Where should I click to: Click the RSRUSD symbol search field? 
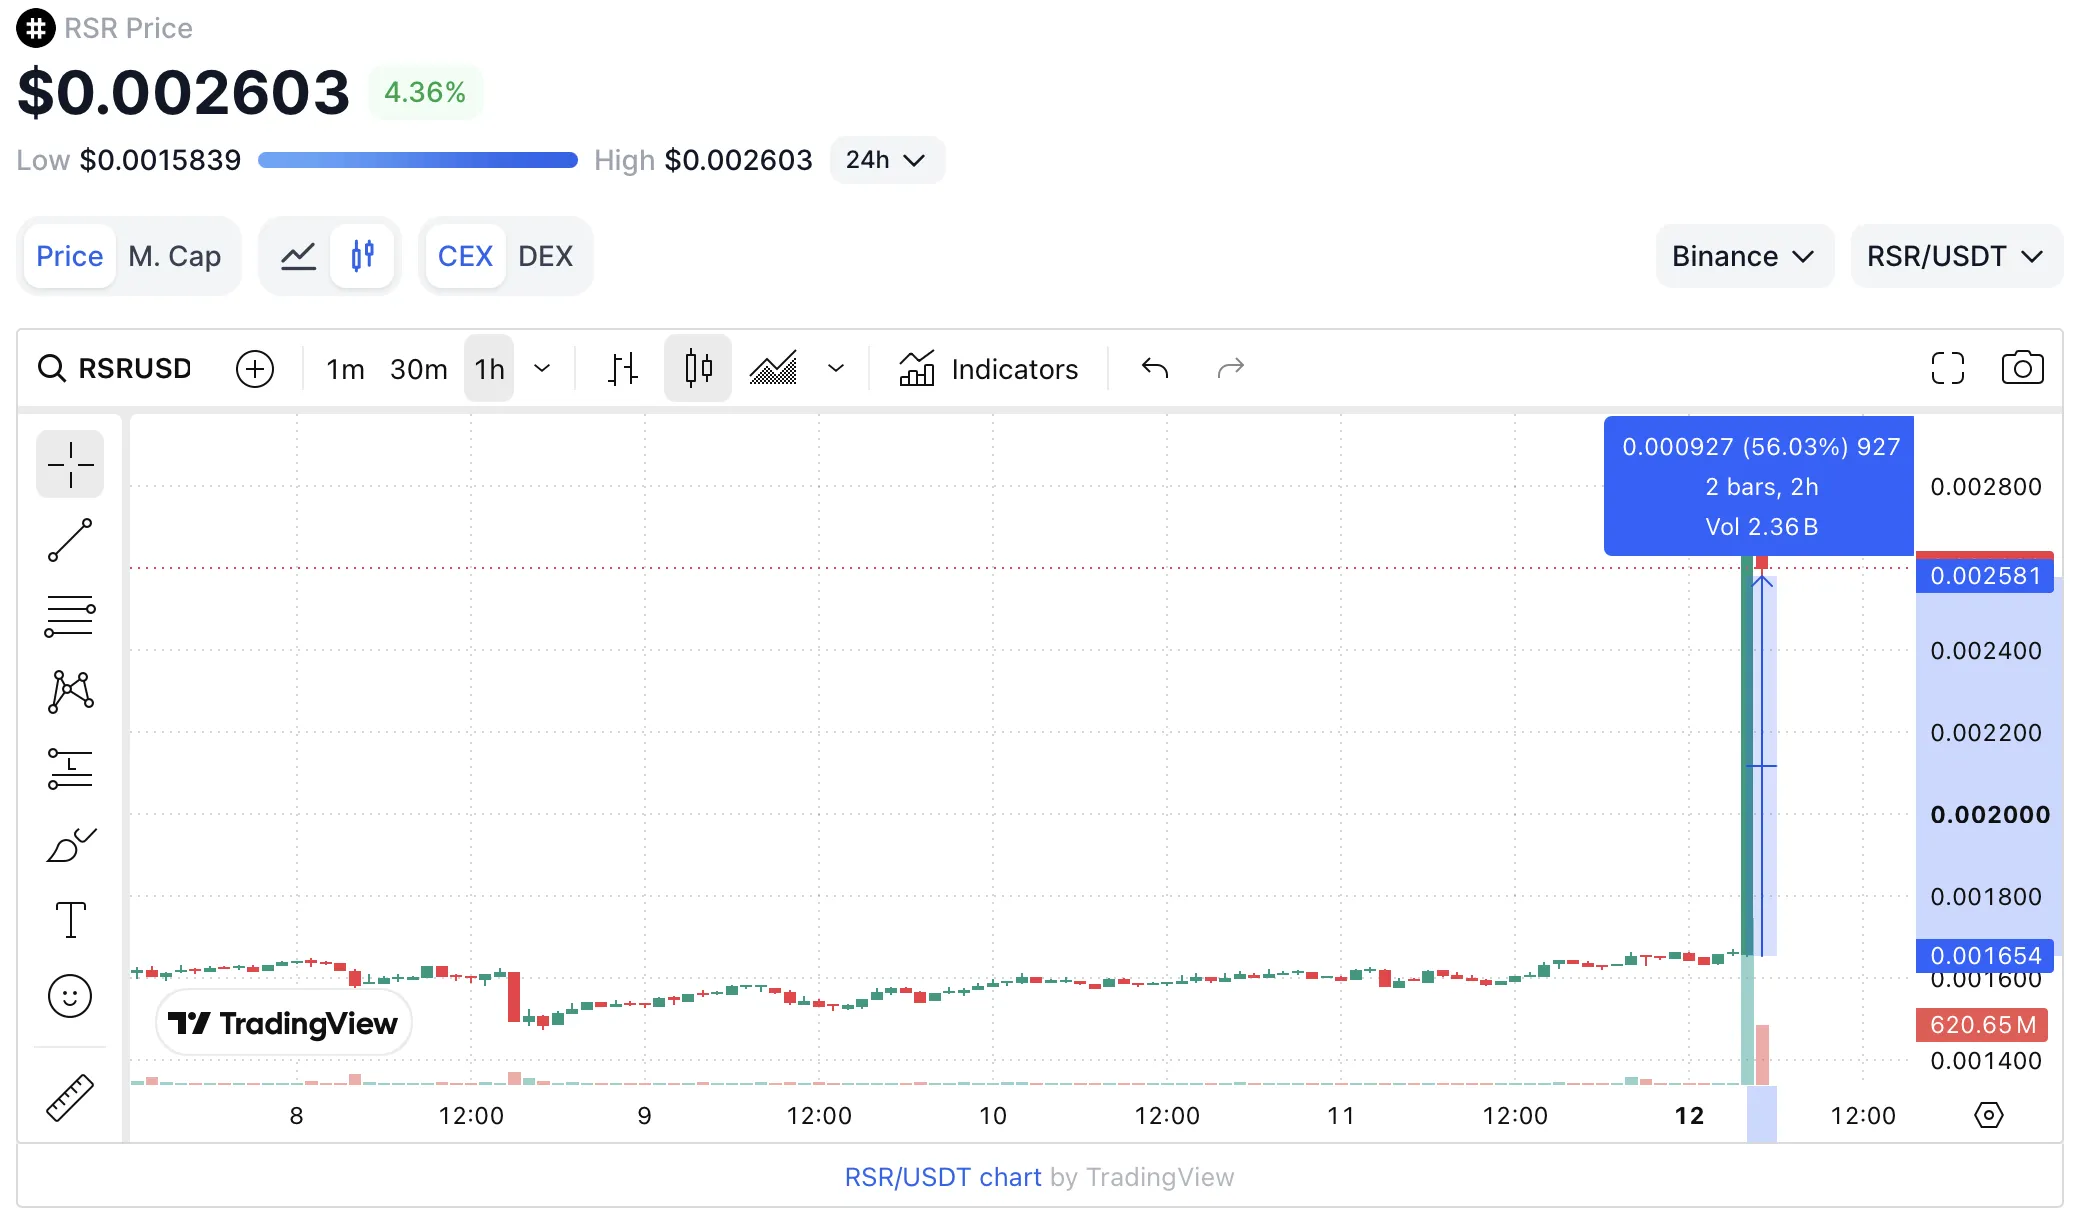114,369
